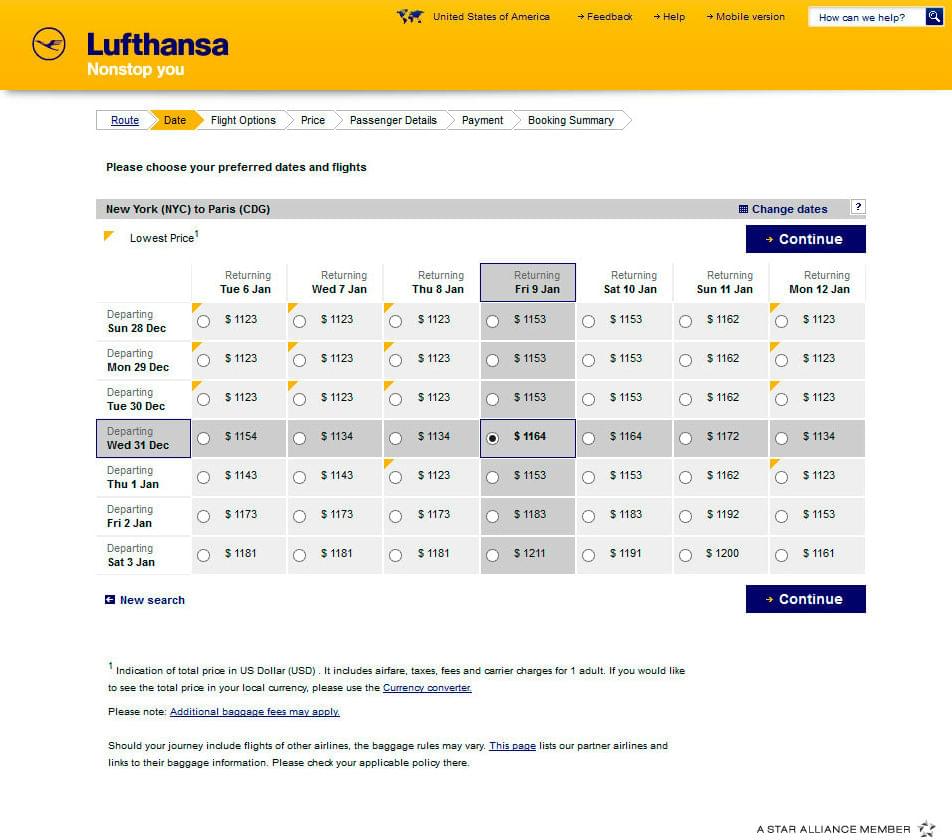Click the New search back arrow icon

[x=110, y=600]
